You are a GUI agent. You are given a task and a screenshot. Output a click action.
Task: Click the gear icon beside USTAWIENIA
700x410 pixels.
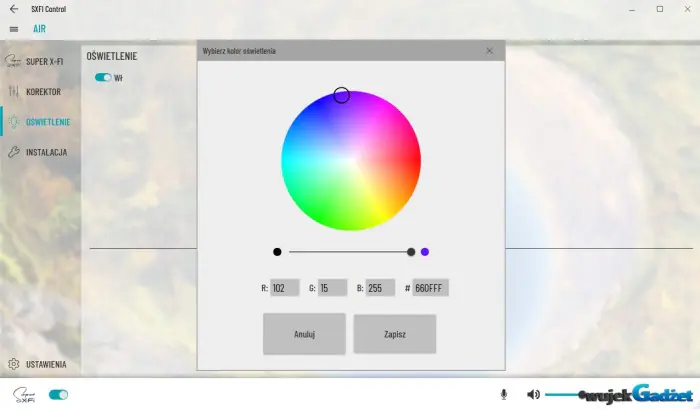pos(14,364)
